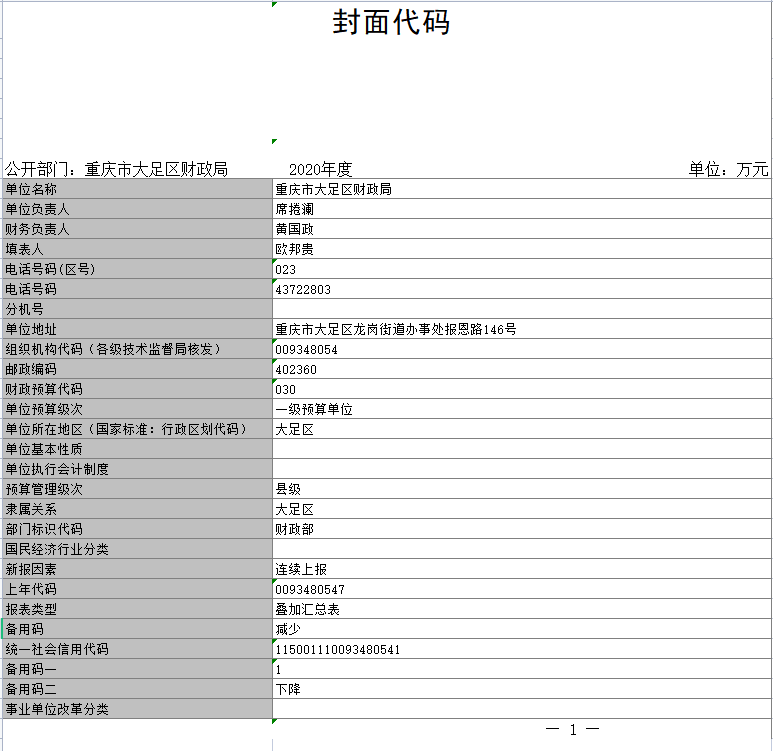Image resolution: width=773 pixels, height=751 pixels.
Task: Select the value '一级预算单位'
Action: [x=314, y=409]
